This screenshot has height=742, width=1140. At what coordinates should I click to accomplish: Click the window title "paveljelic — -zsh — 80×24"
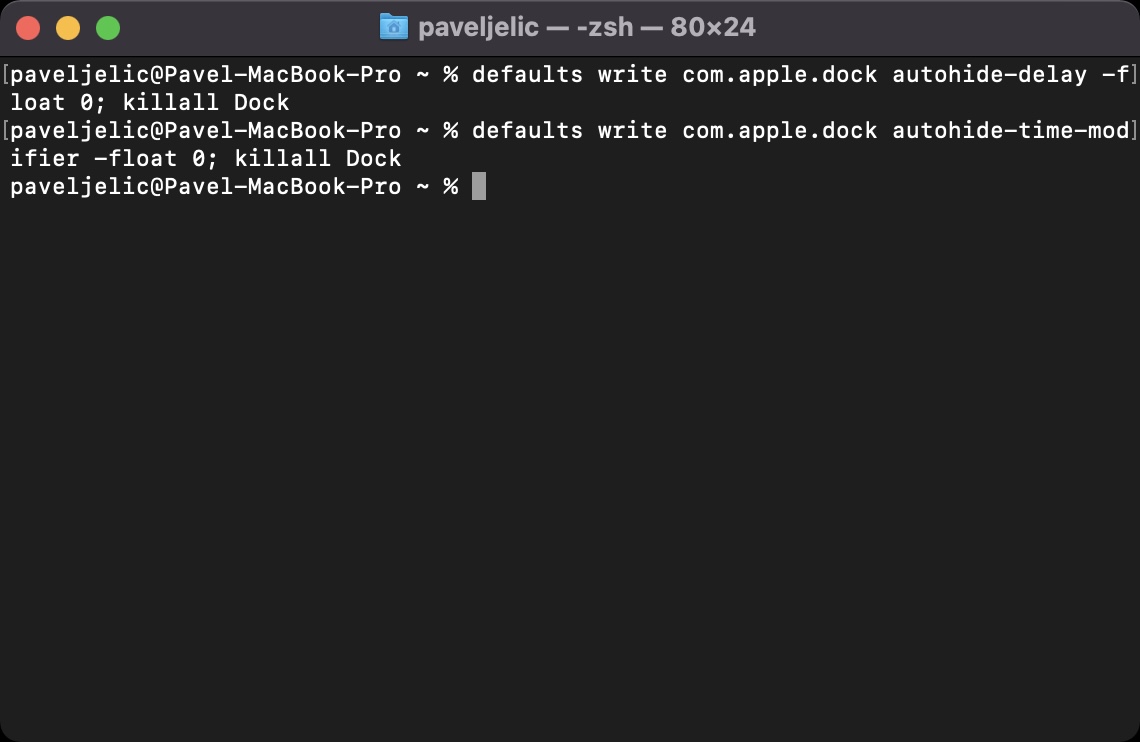point(586,27)
